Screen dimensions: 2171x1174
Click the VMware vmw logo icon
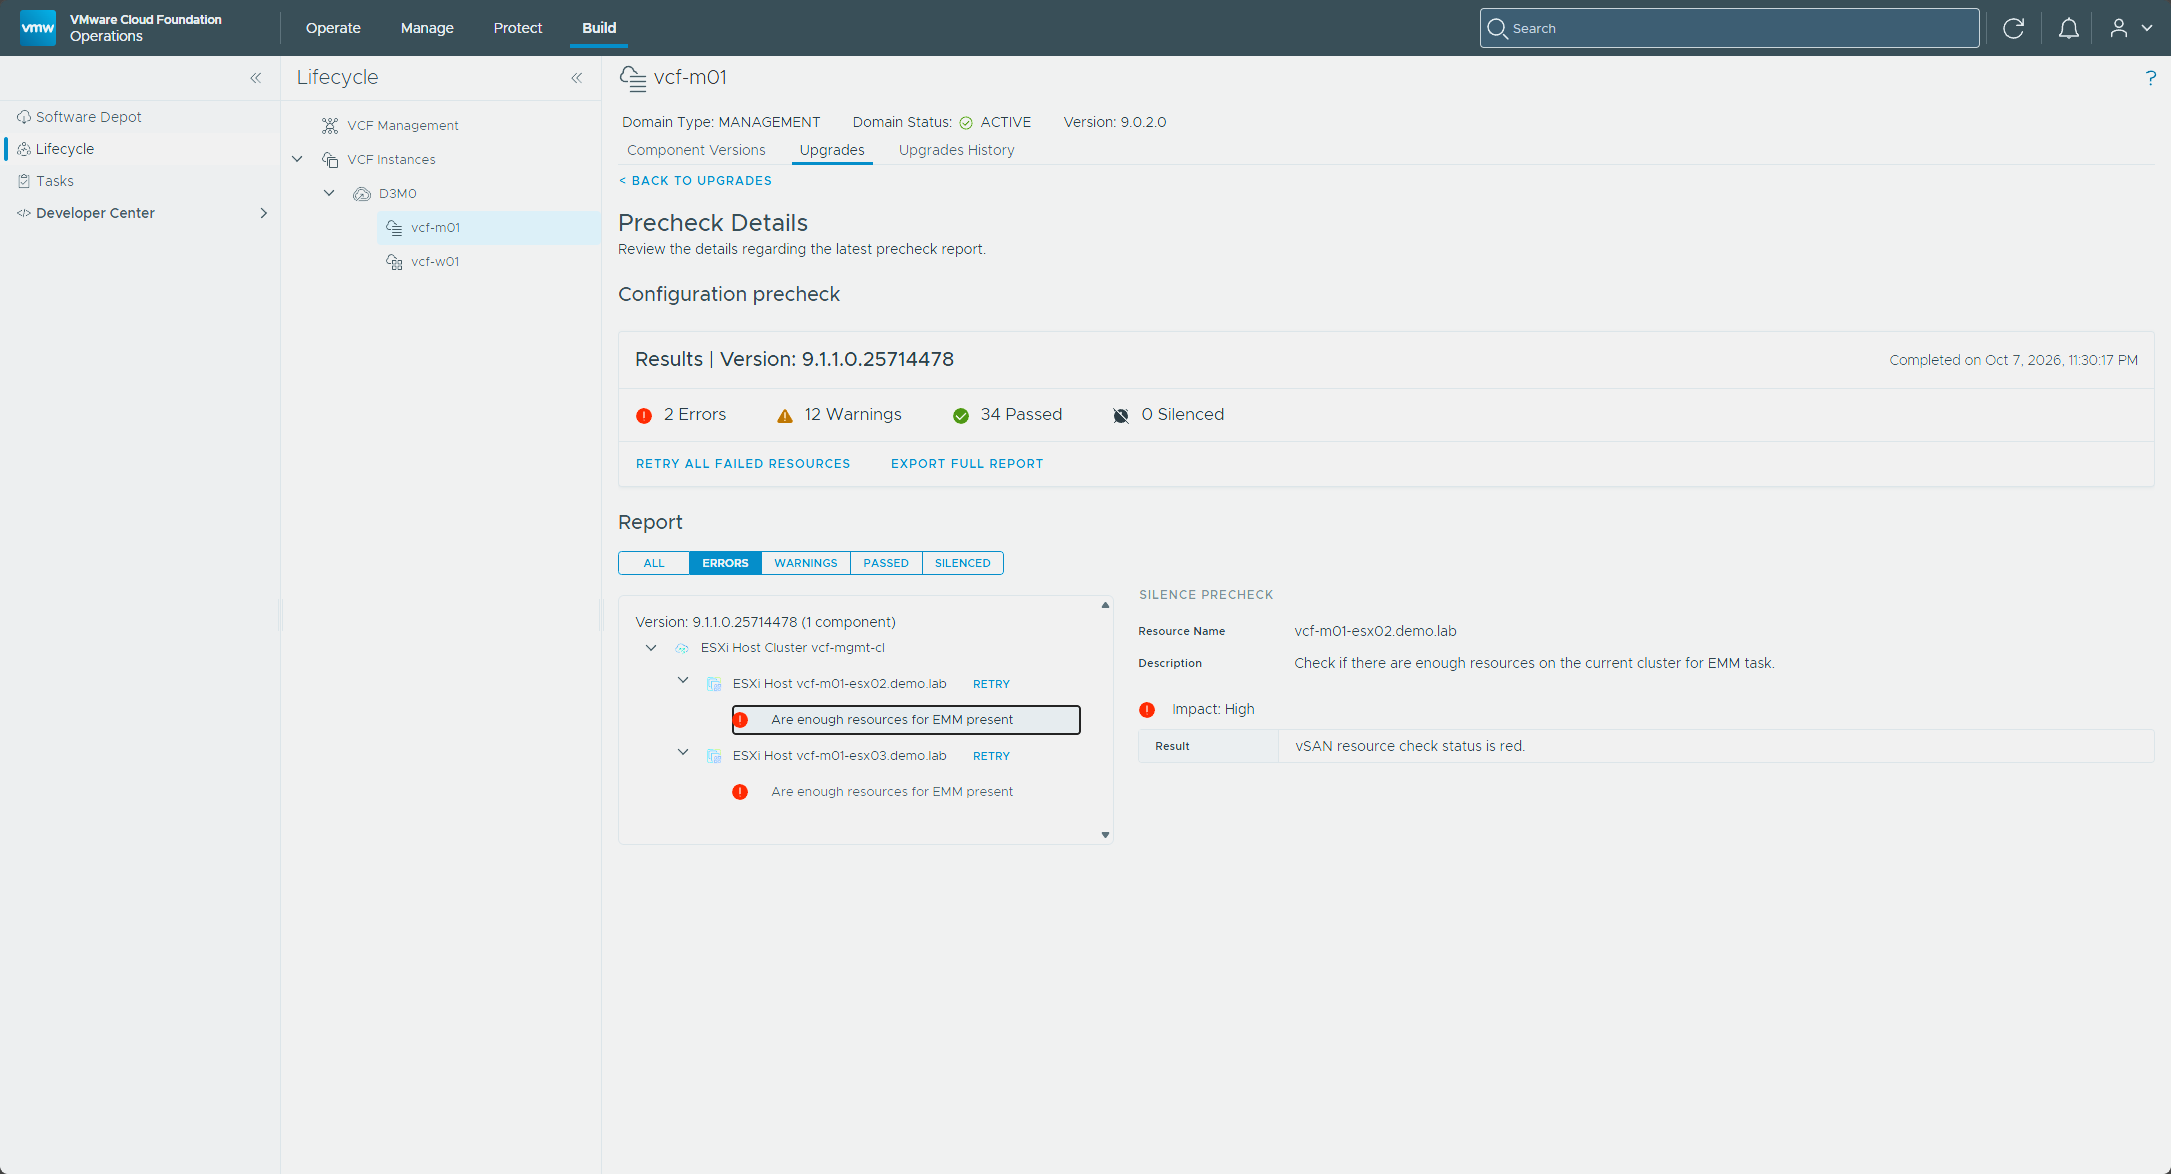click(38, 27)
